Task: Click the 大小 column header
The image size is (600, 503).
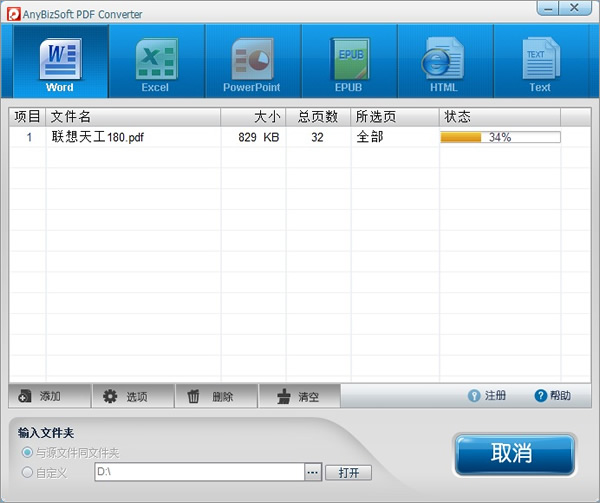Action: coord(253,117)
